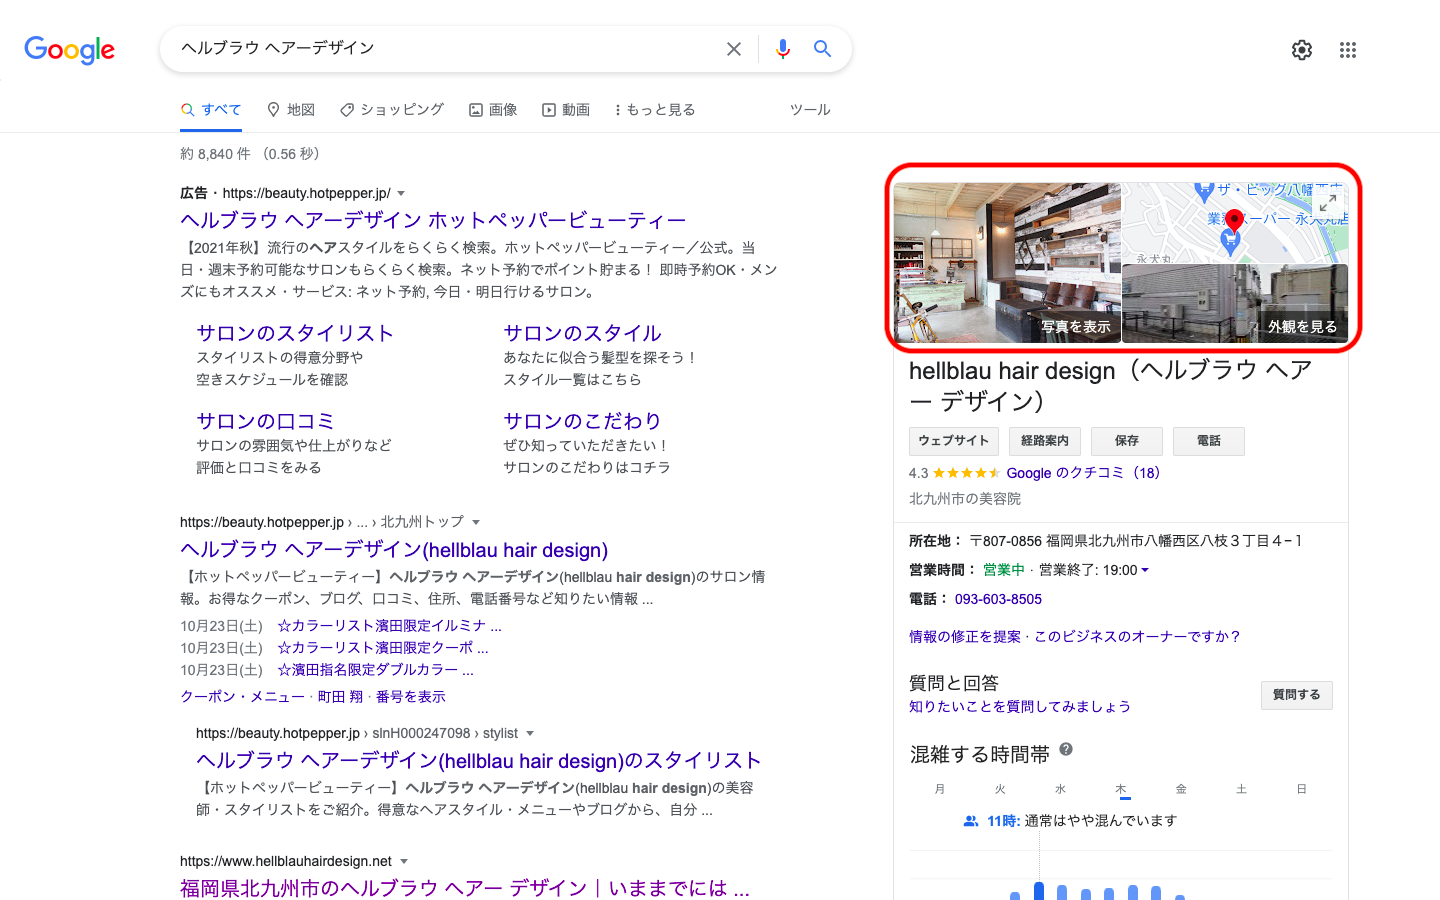
Task: Click the magnifier search icon
Action: tap(823, 49)
